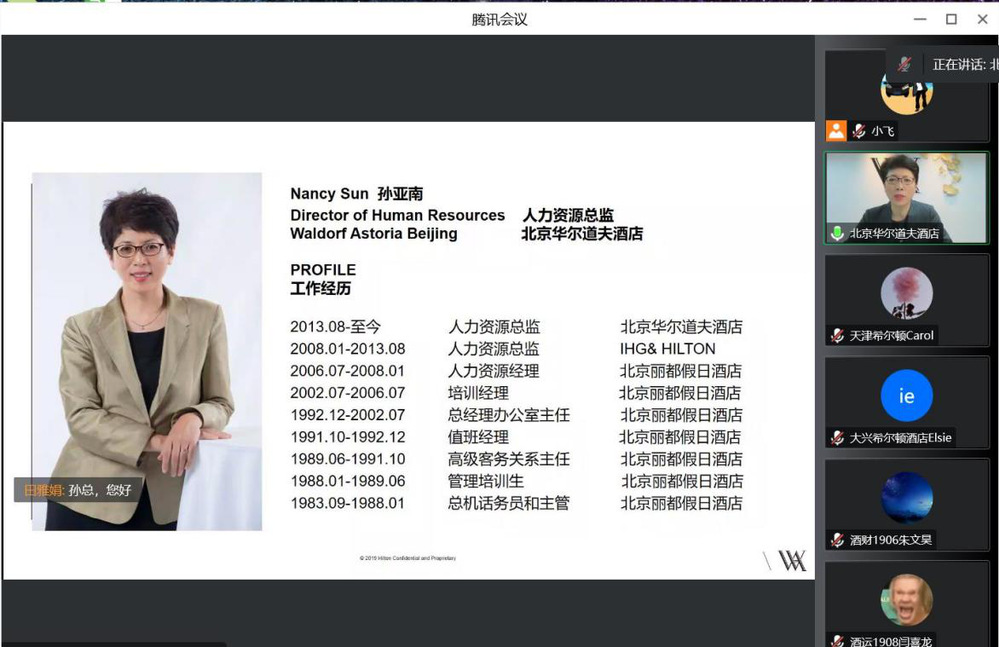The image size is (999, 647).
Task: Minimize the 腾讯会议 meeting window
Action: (x=920, y=19)
